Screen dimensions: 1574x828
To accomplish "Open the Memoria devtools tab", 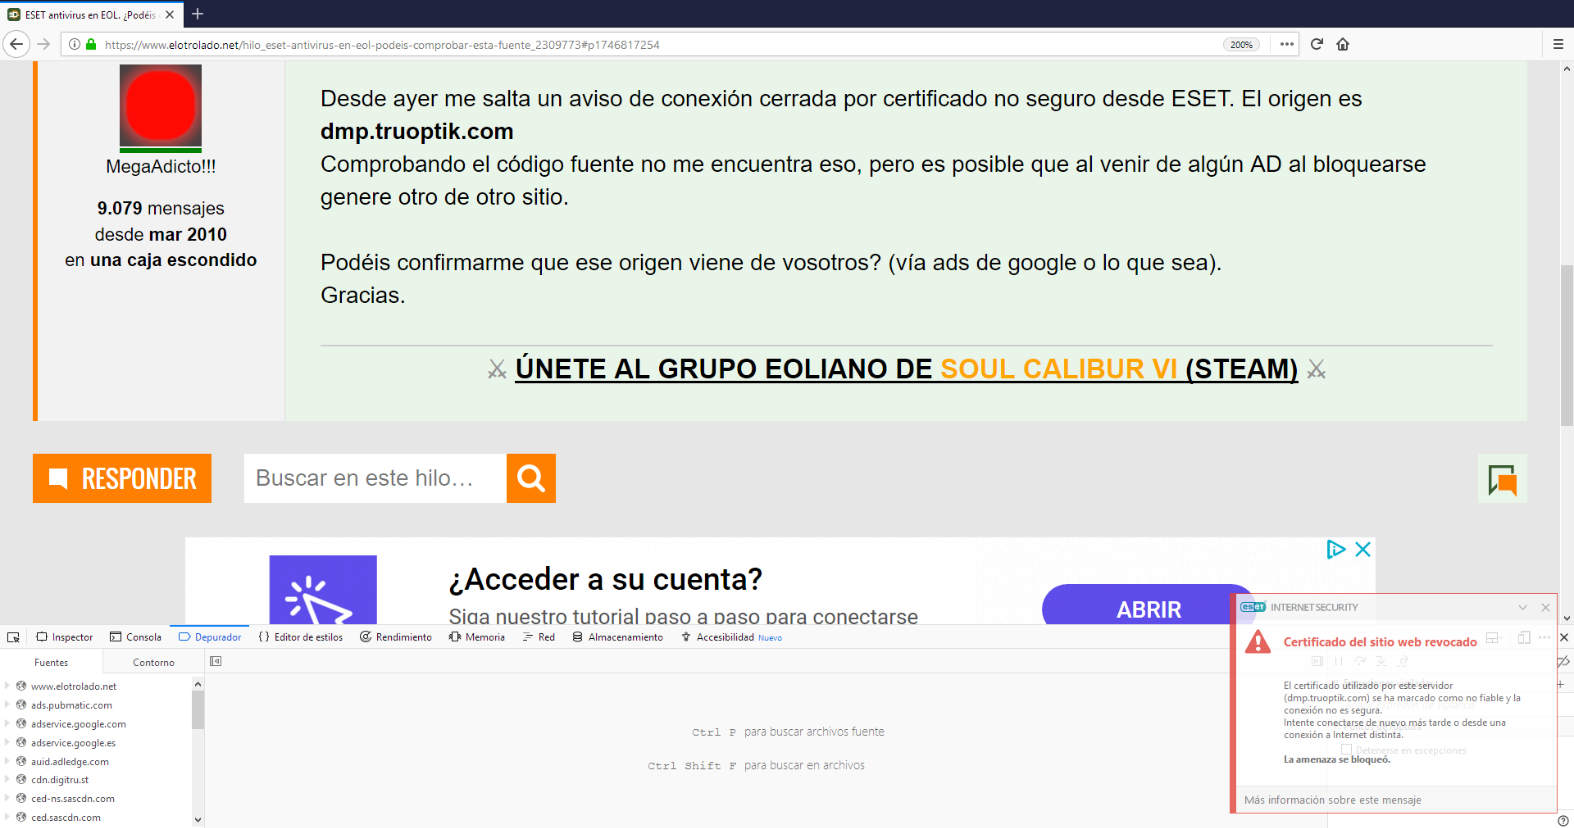I will tap(477, 637).
